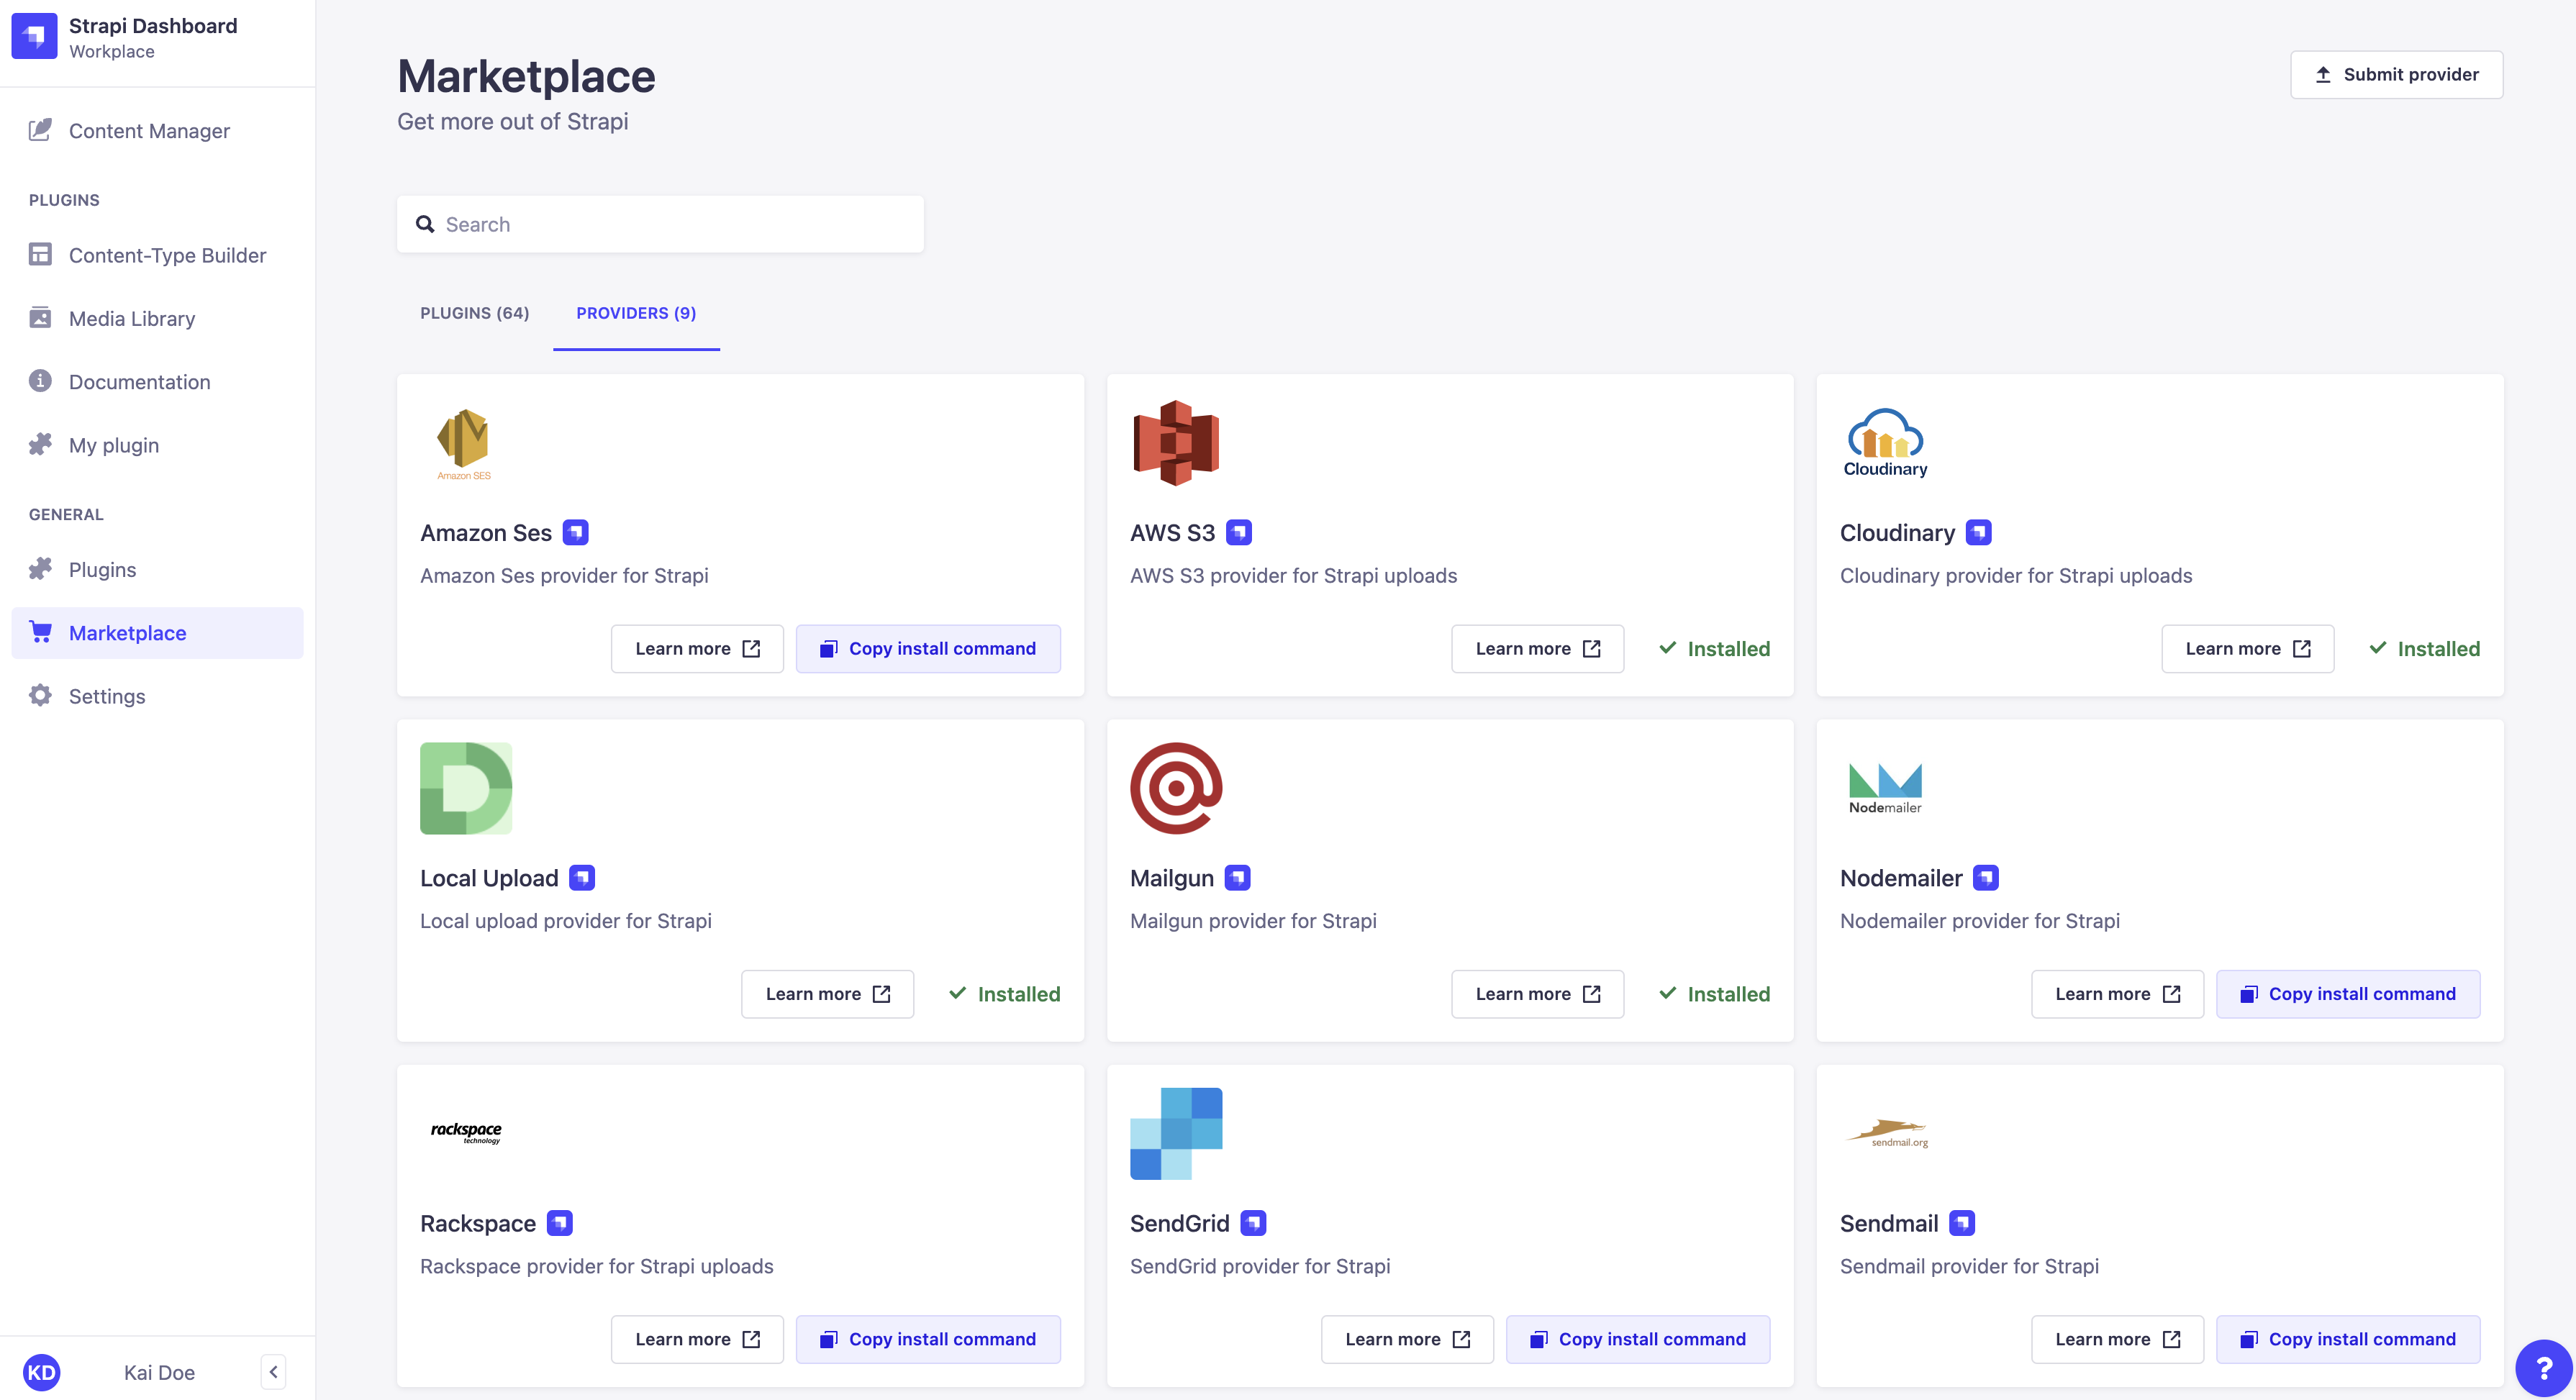This screenshot has width=2576, height=1400.
Task: Switch to the Providers (9) tab
Action: pyautogui.click(x=635, y=313)
